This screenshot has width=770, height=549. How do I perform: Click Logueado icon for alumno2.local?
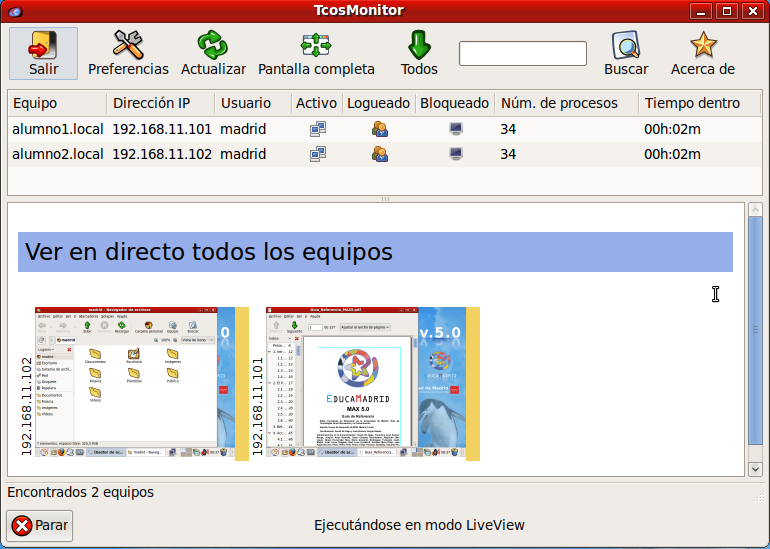[380, 154]
